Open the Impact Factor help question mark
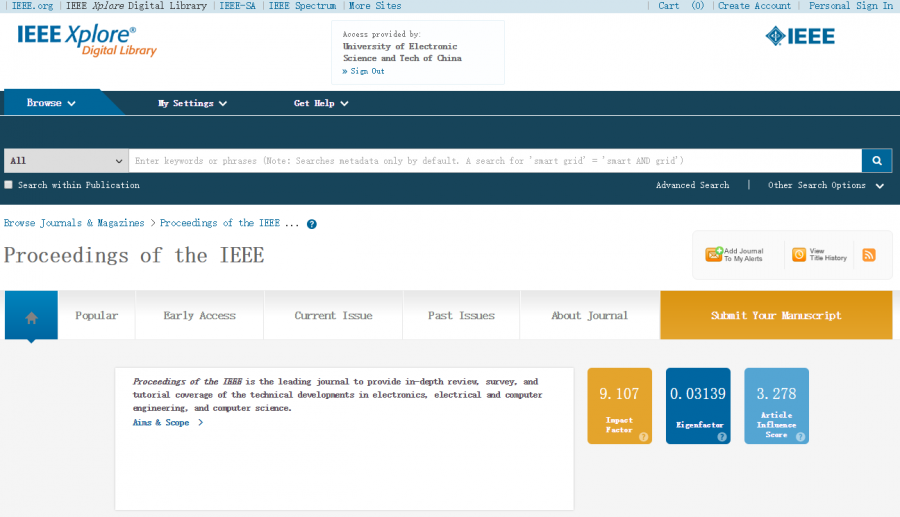Image resolution: width=900 pixels, height=517 pixels. (643, 436)
